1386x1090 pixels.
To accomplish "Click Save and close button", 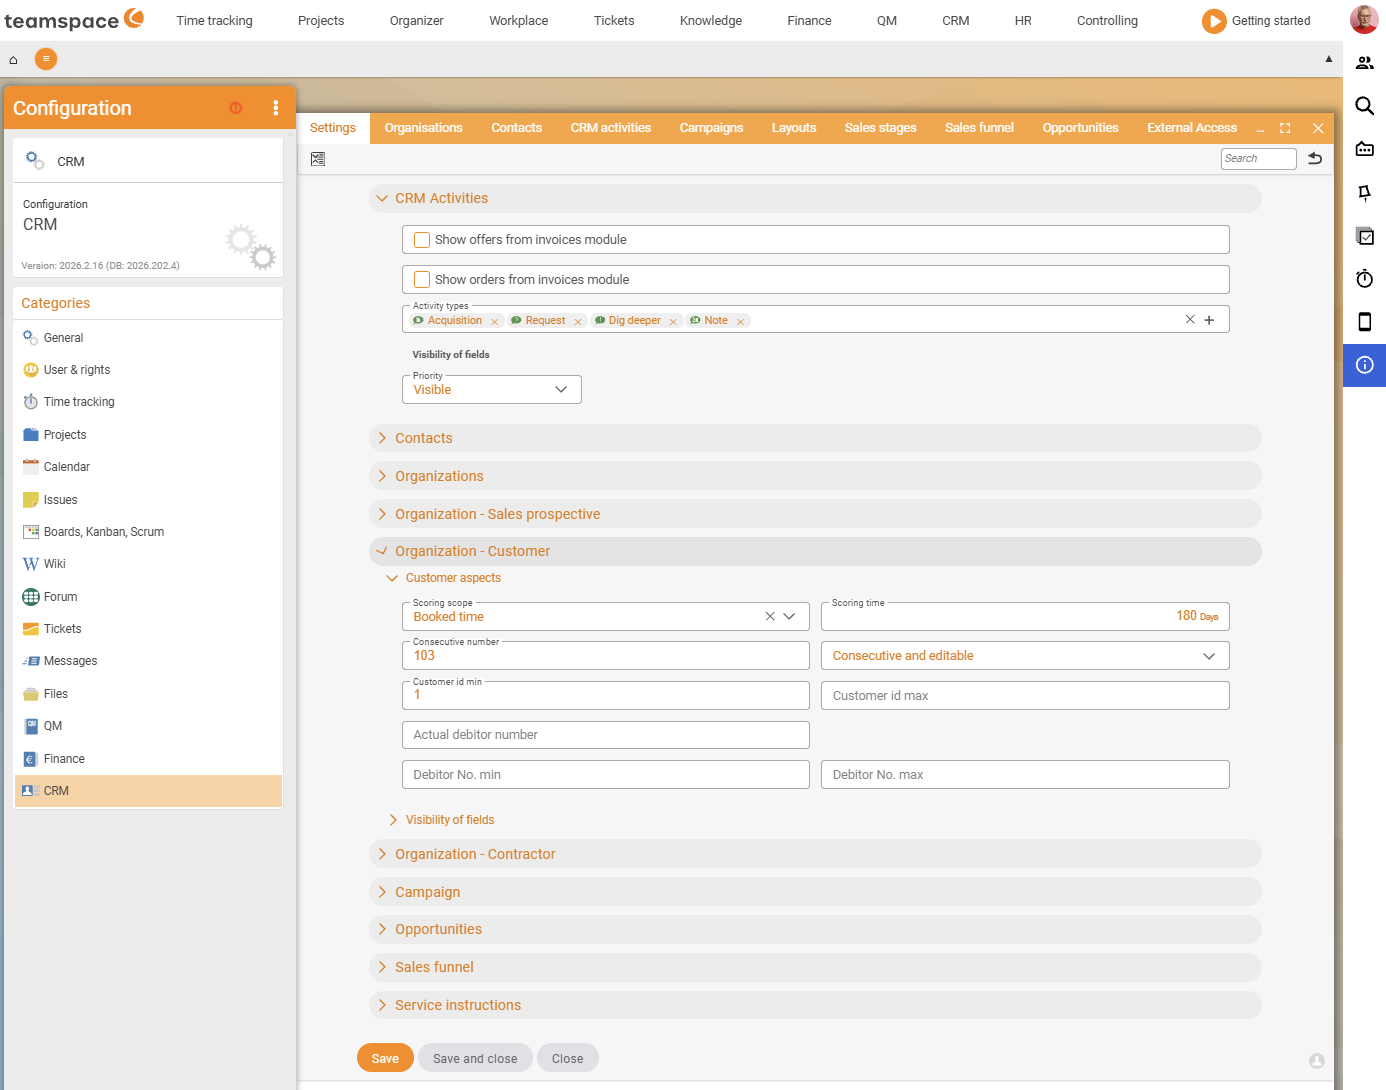I will click(475, 1058).
